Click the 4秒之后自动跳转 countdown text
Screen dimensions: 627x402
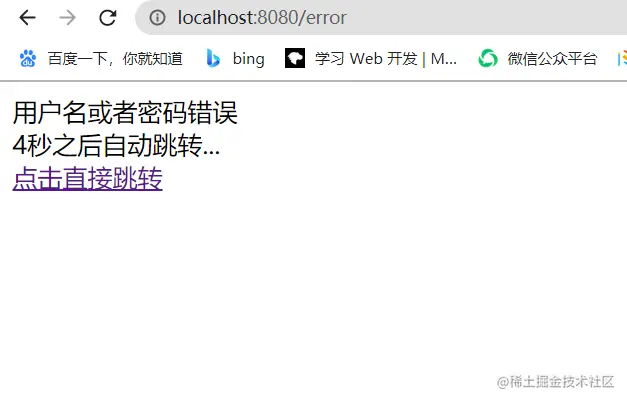[116, 146]
